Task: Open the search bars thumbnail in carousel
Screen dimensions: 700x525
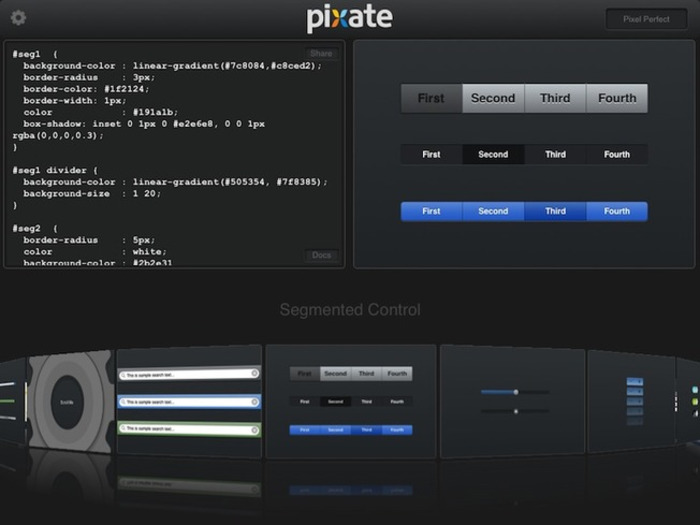Action: (x=189, y=401)
